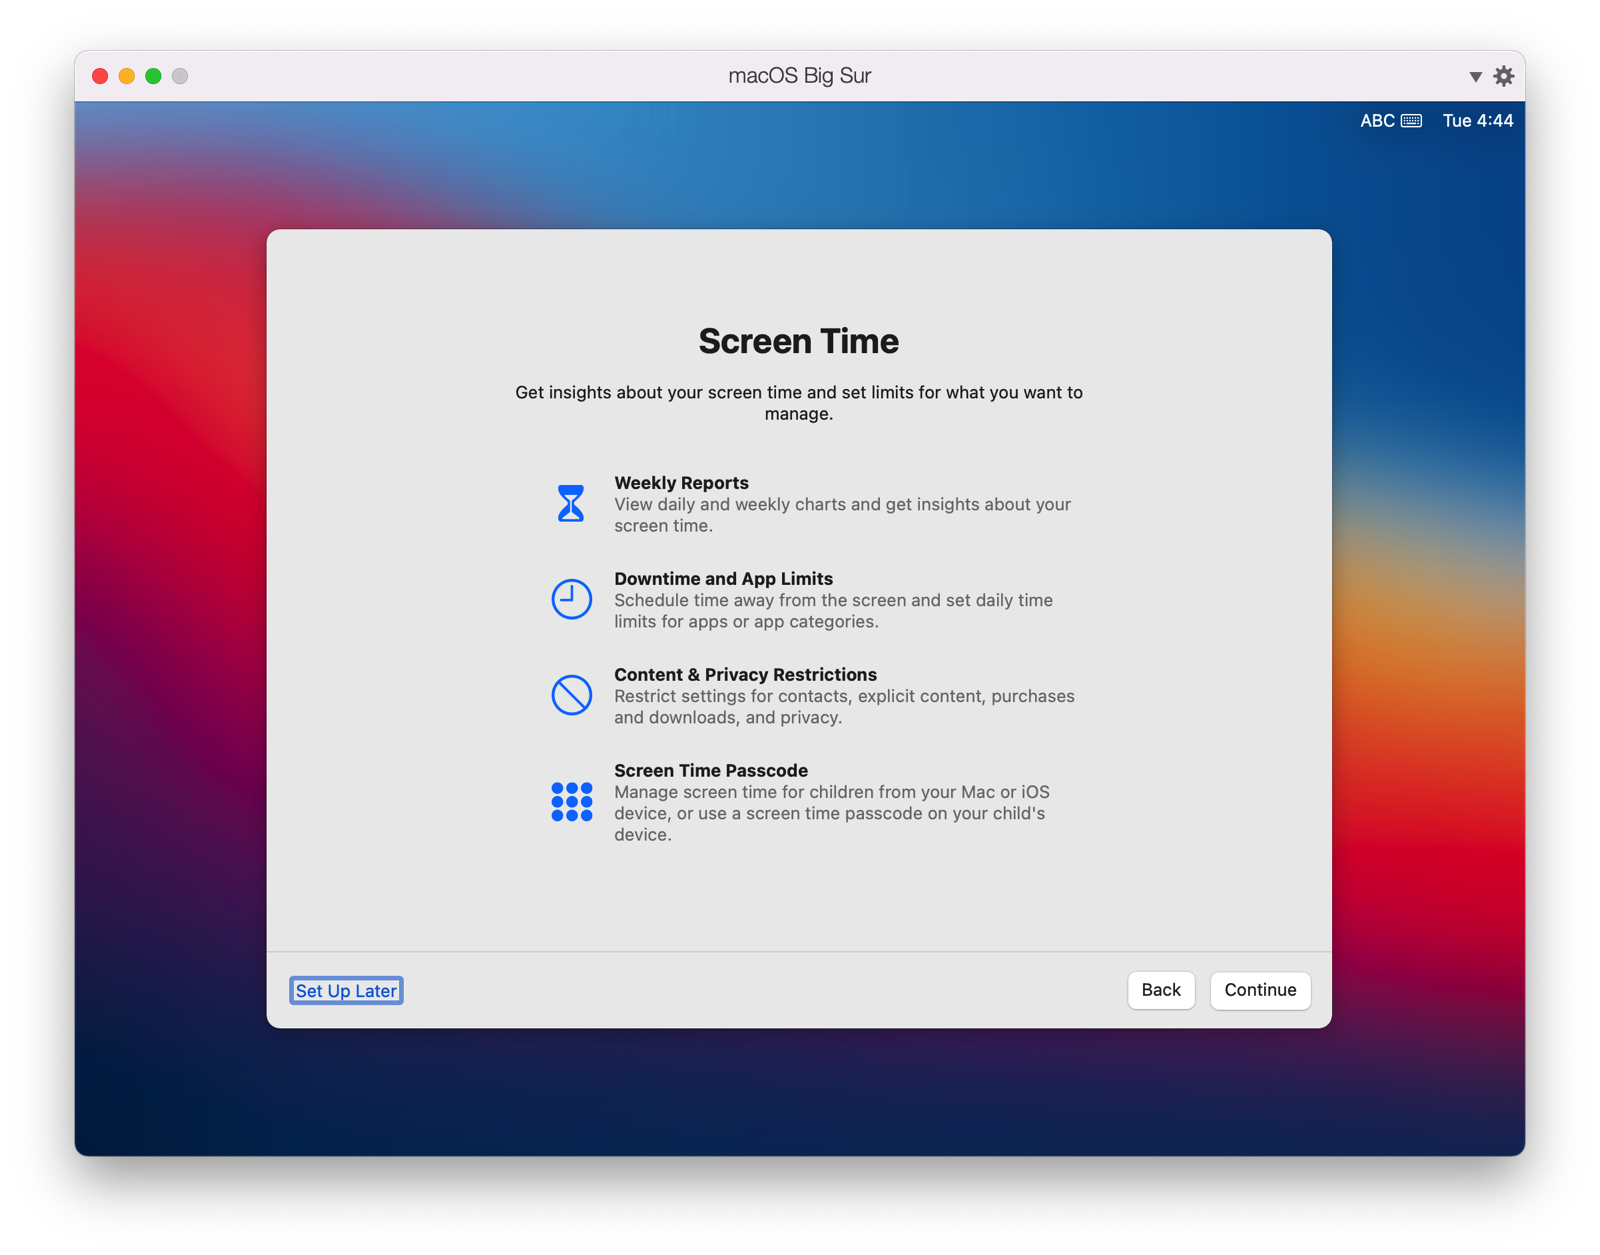Image resolution: width=1600 pixels, height=1255 pixels.
Task: Click the Content & Privacy Restrictions prohibition icon
Action: click(571, 695)
